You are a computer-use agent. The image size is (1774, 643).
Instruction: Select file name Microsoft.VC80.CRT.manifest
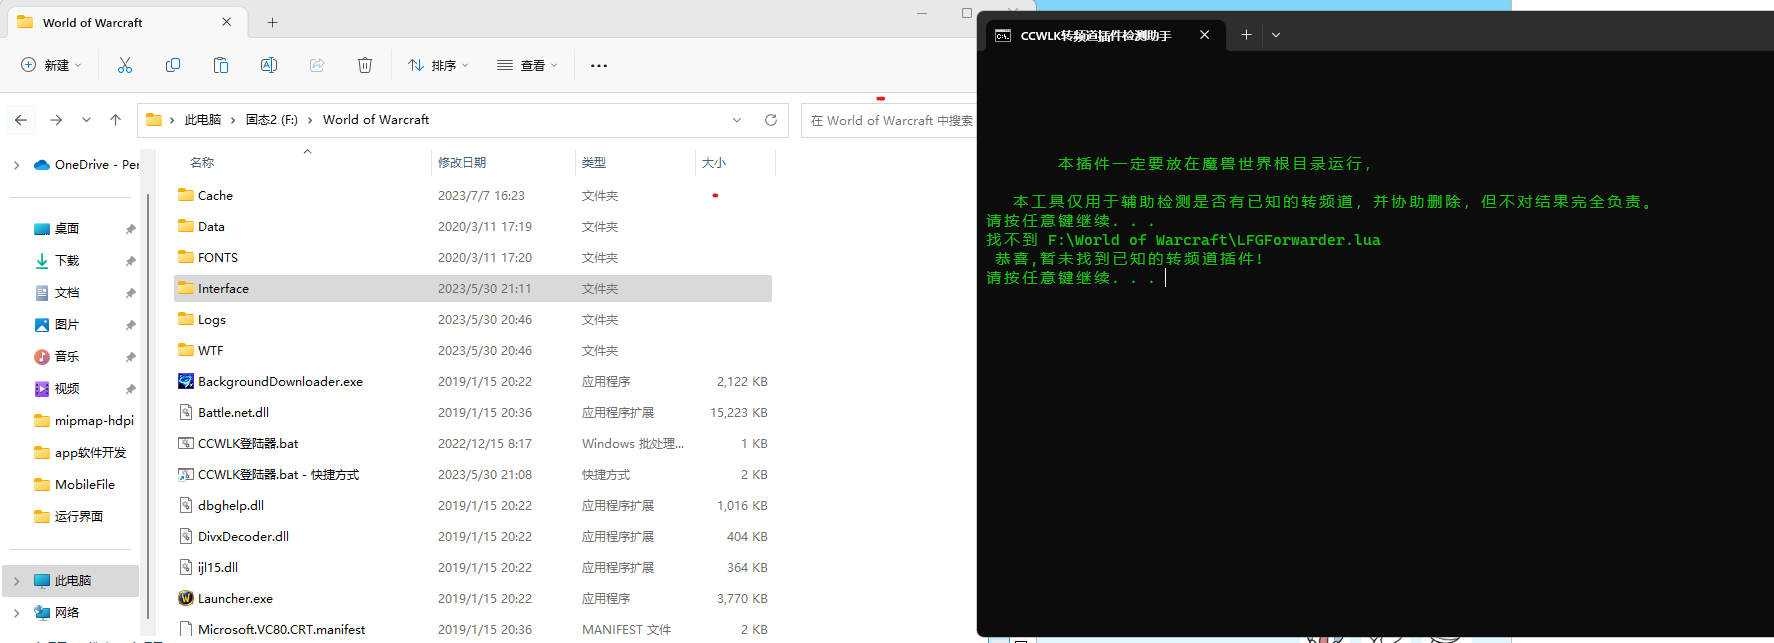[281, 629]
